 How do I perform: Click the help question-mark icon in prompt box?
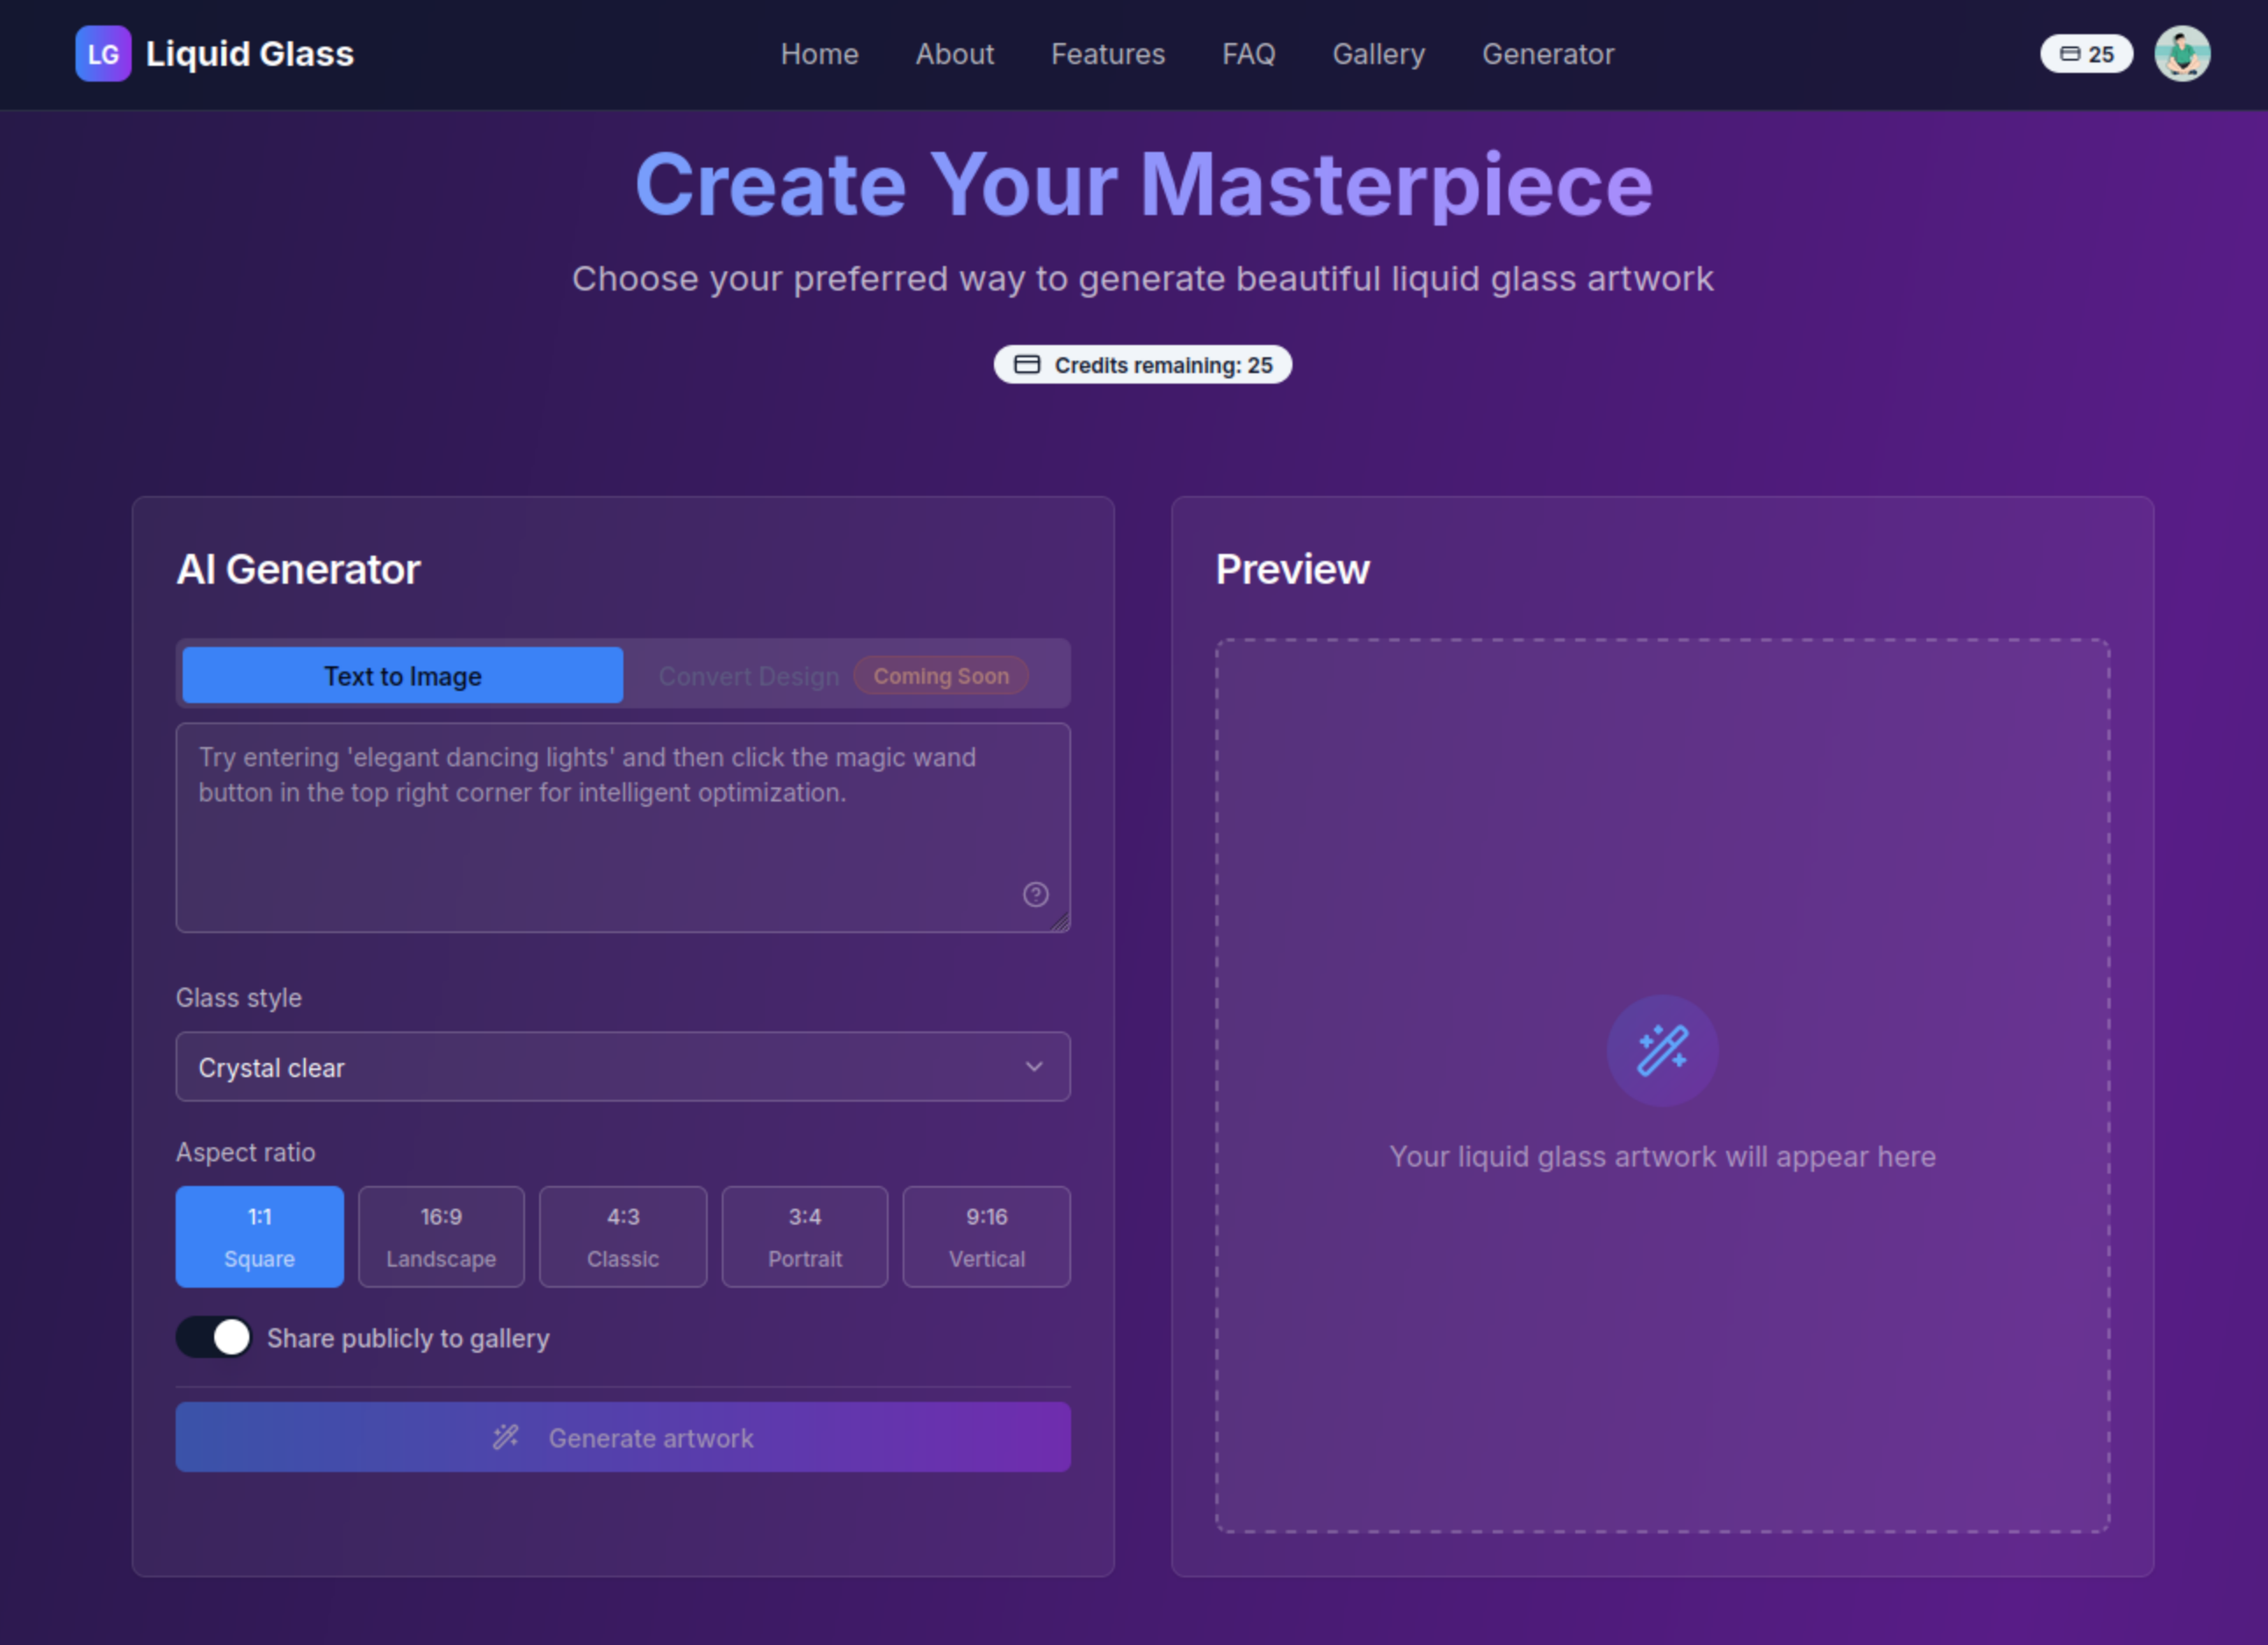(1036, 894)
